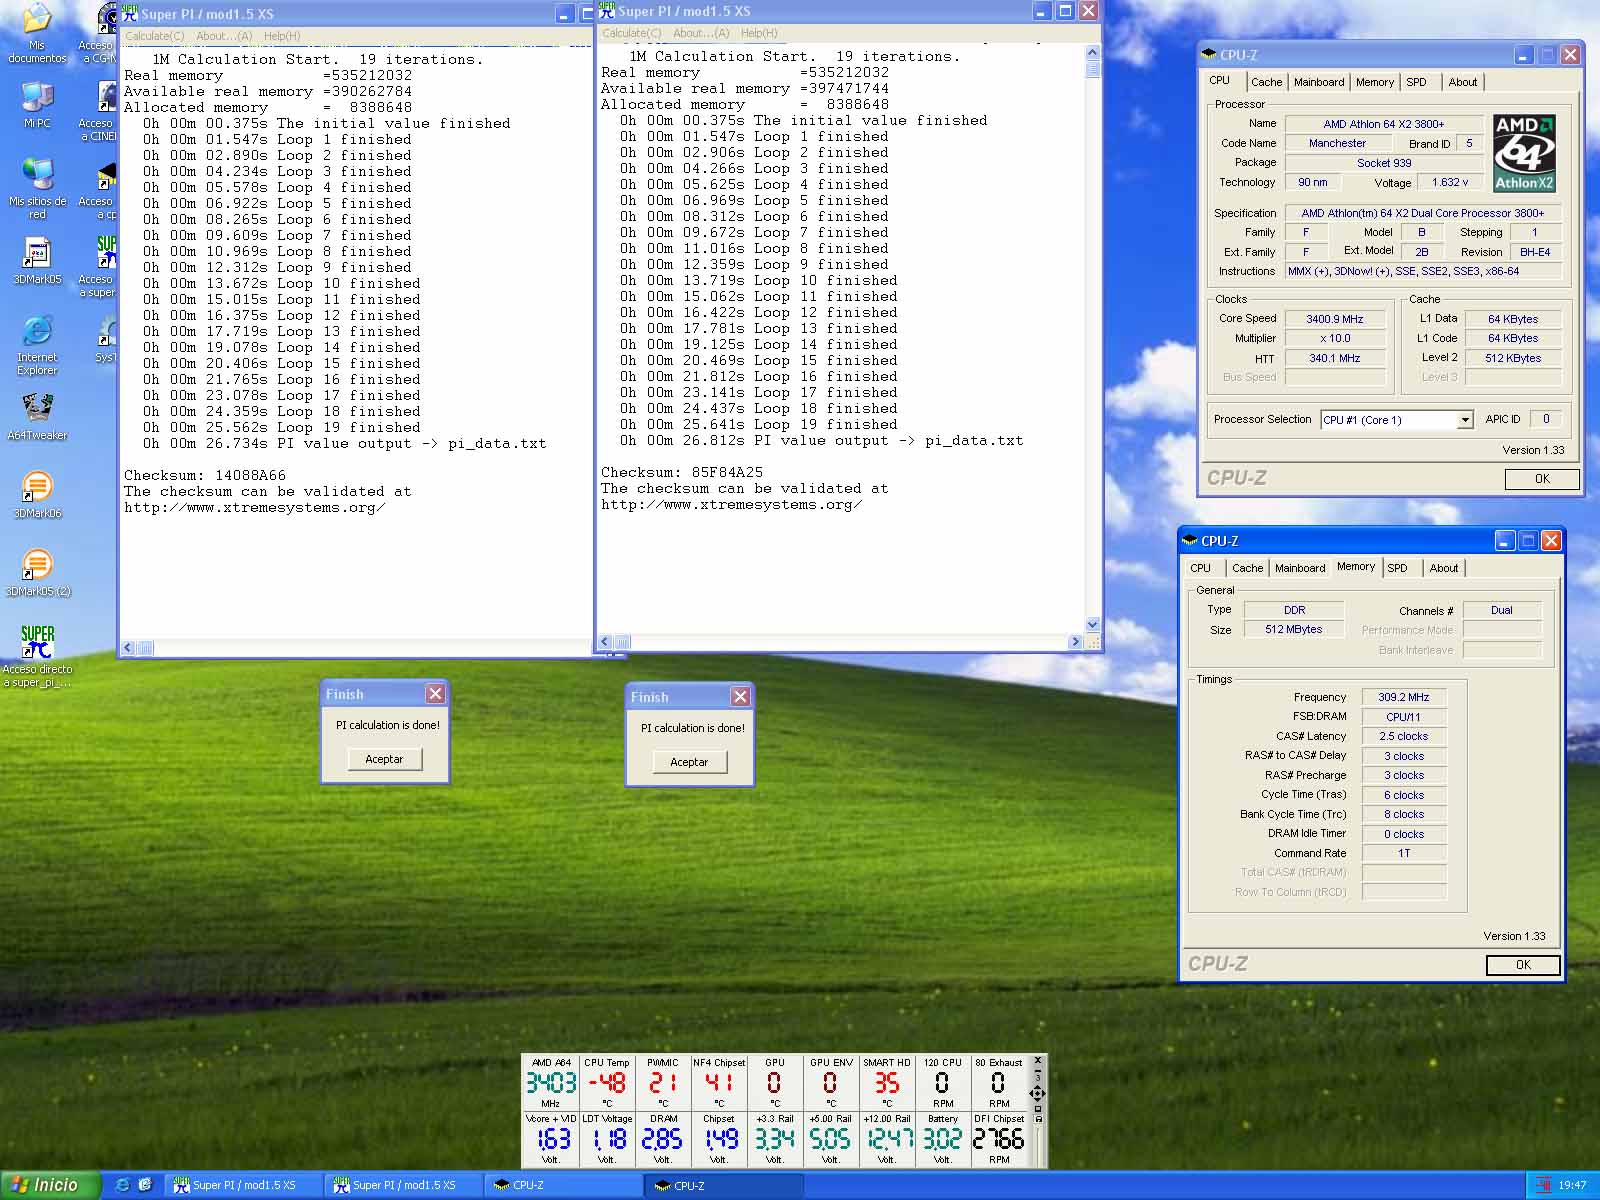Click the Code Name Manchester field
Image resolution: width=1600 pixels, height=1200 pixels.
point(1337,143)
